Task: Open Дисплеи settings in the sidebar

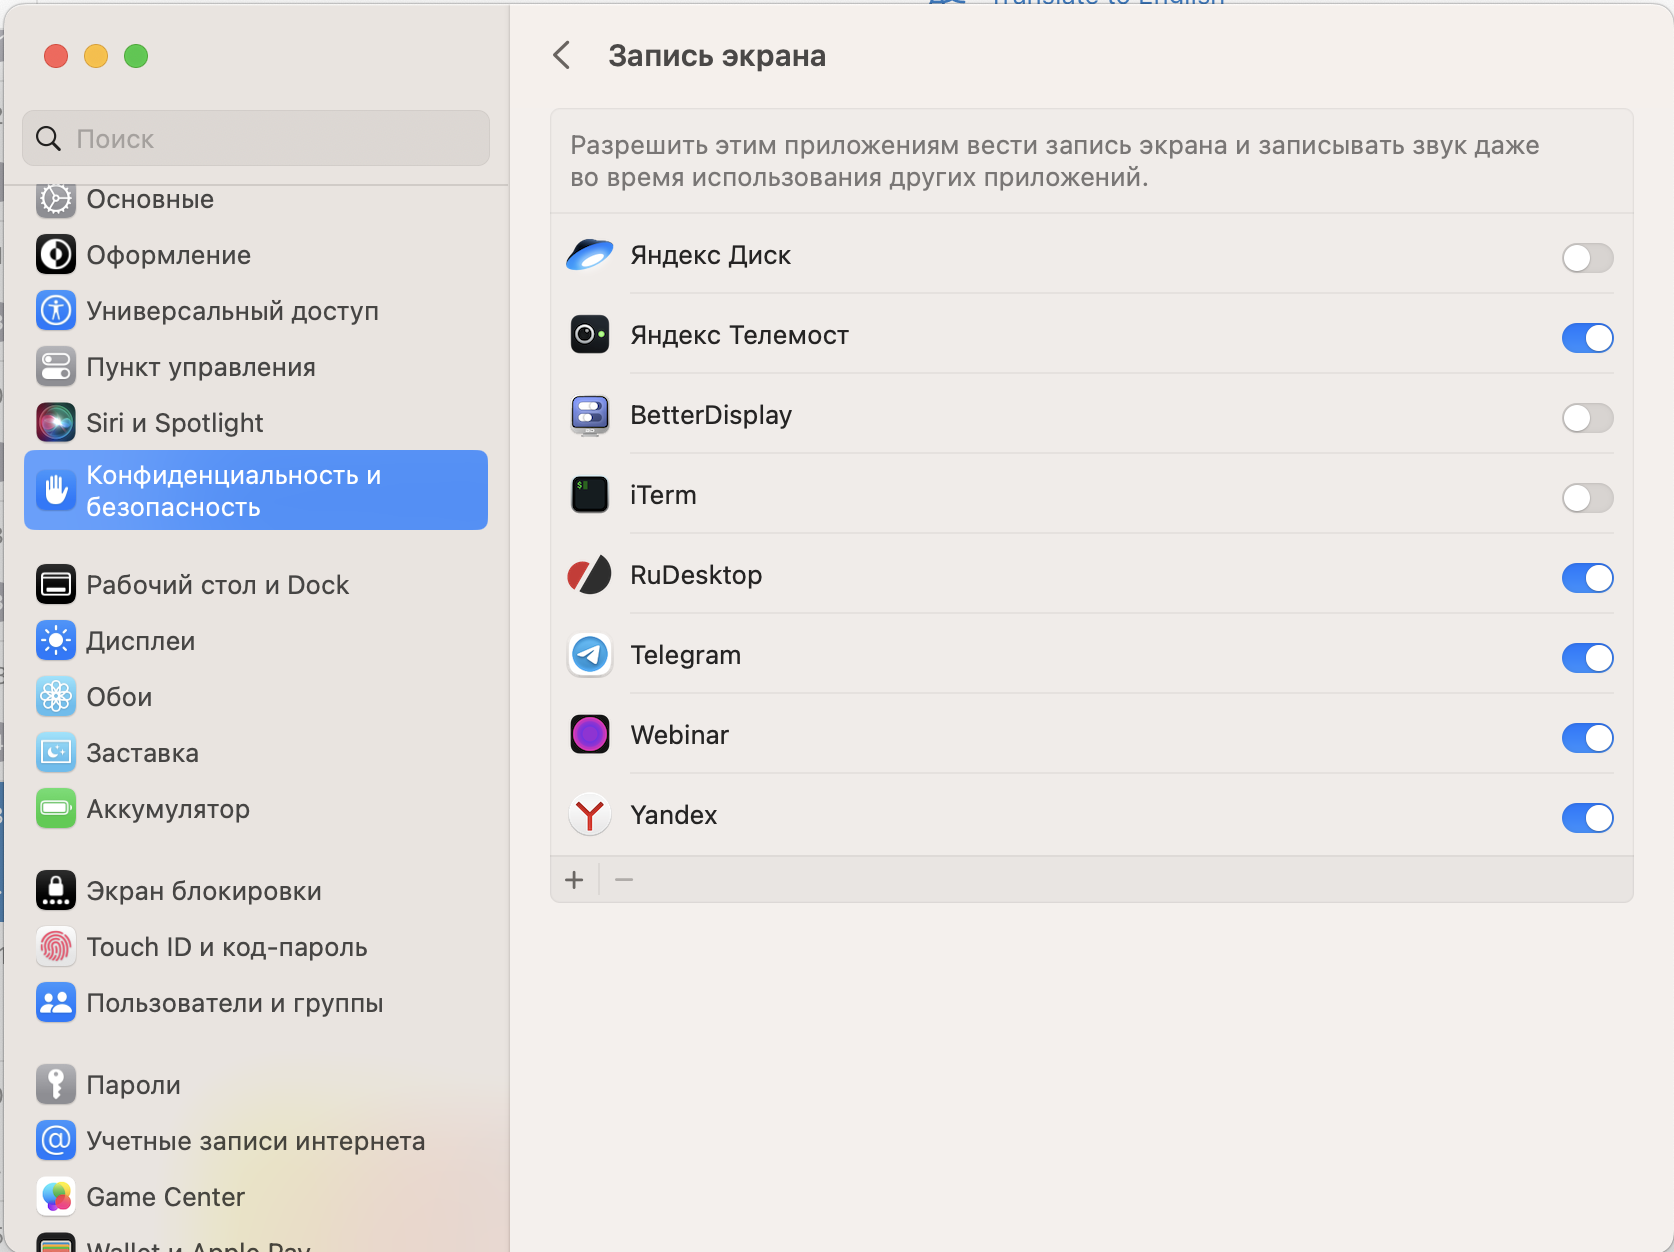Action: coord(140,641)
